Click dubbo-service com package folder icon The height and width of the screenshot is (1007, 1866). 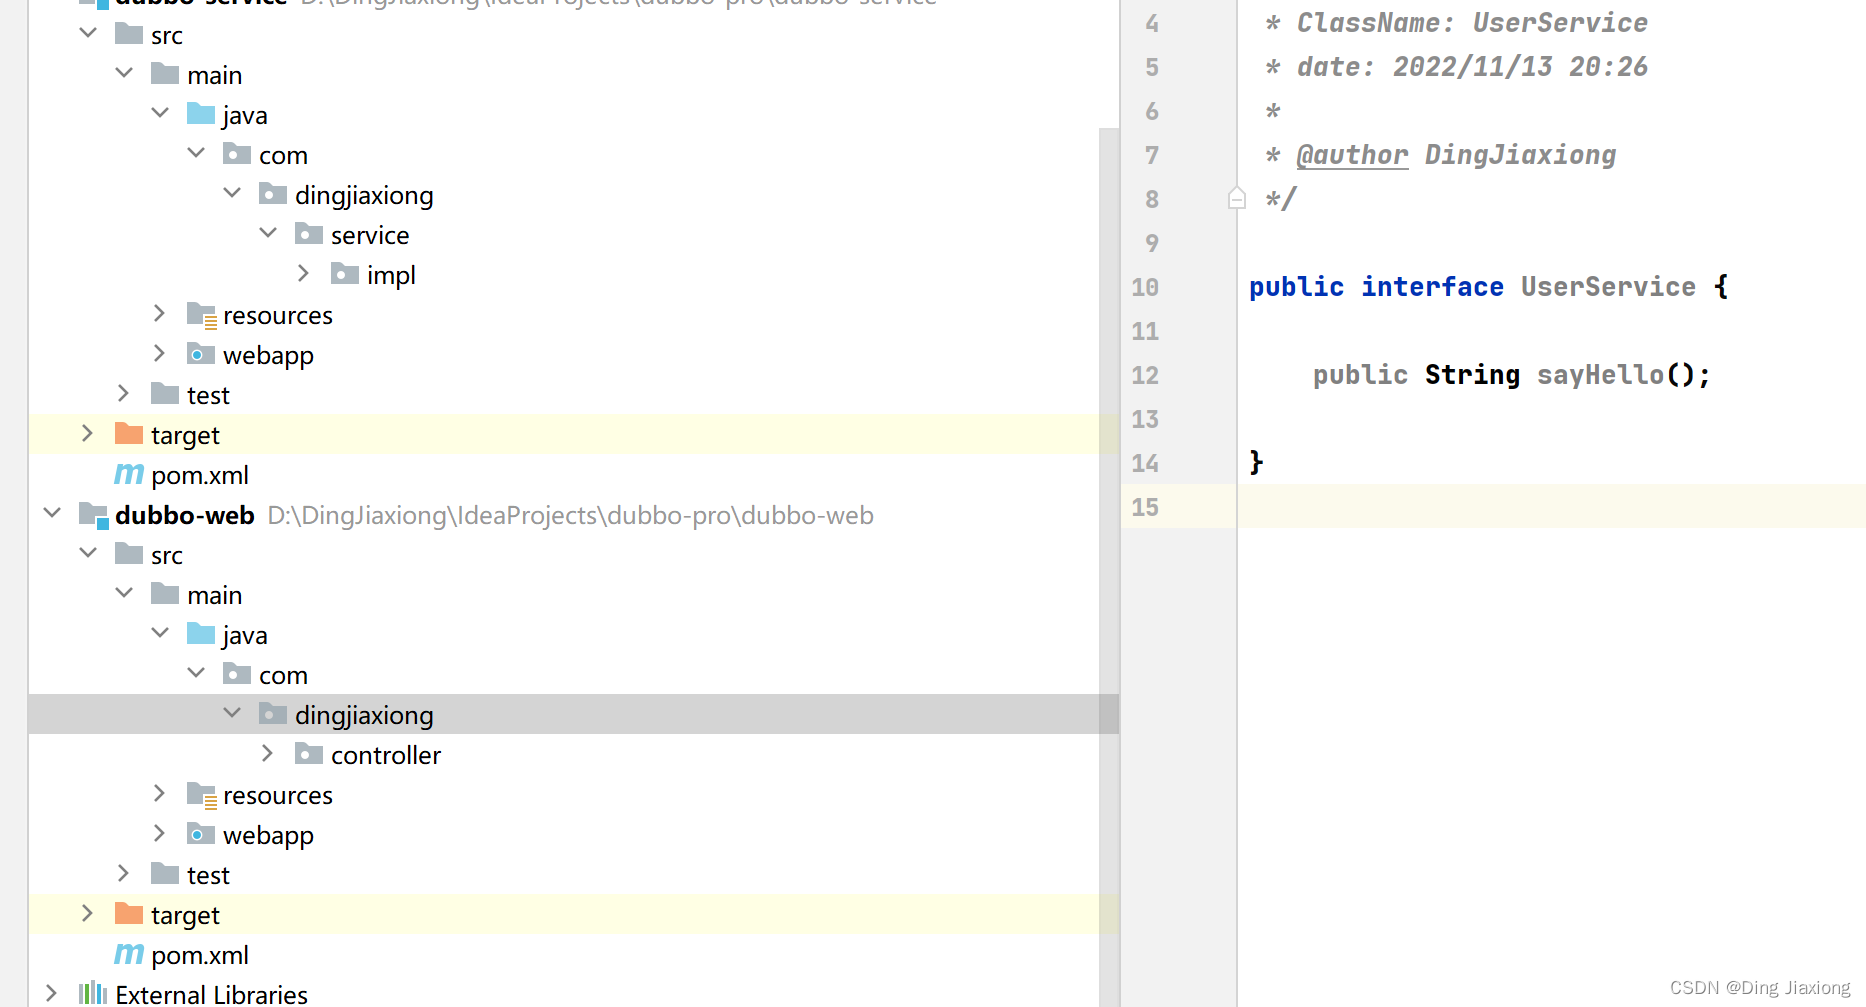pyautogui.click(x=237, y=153)
